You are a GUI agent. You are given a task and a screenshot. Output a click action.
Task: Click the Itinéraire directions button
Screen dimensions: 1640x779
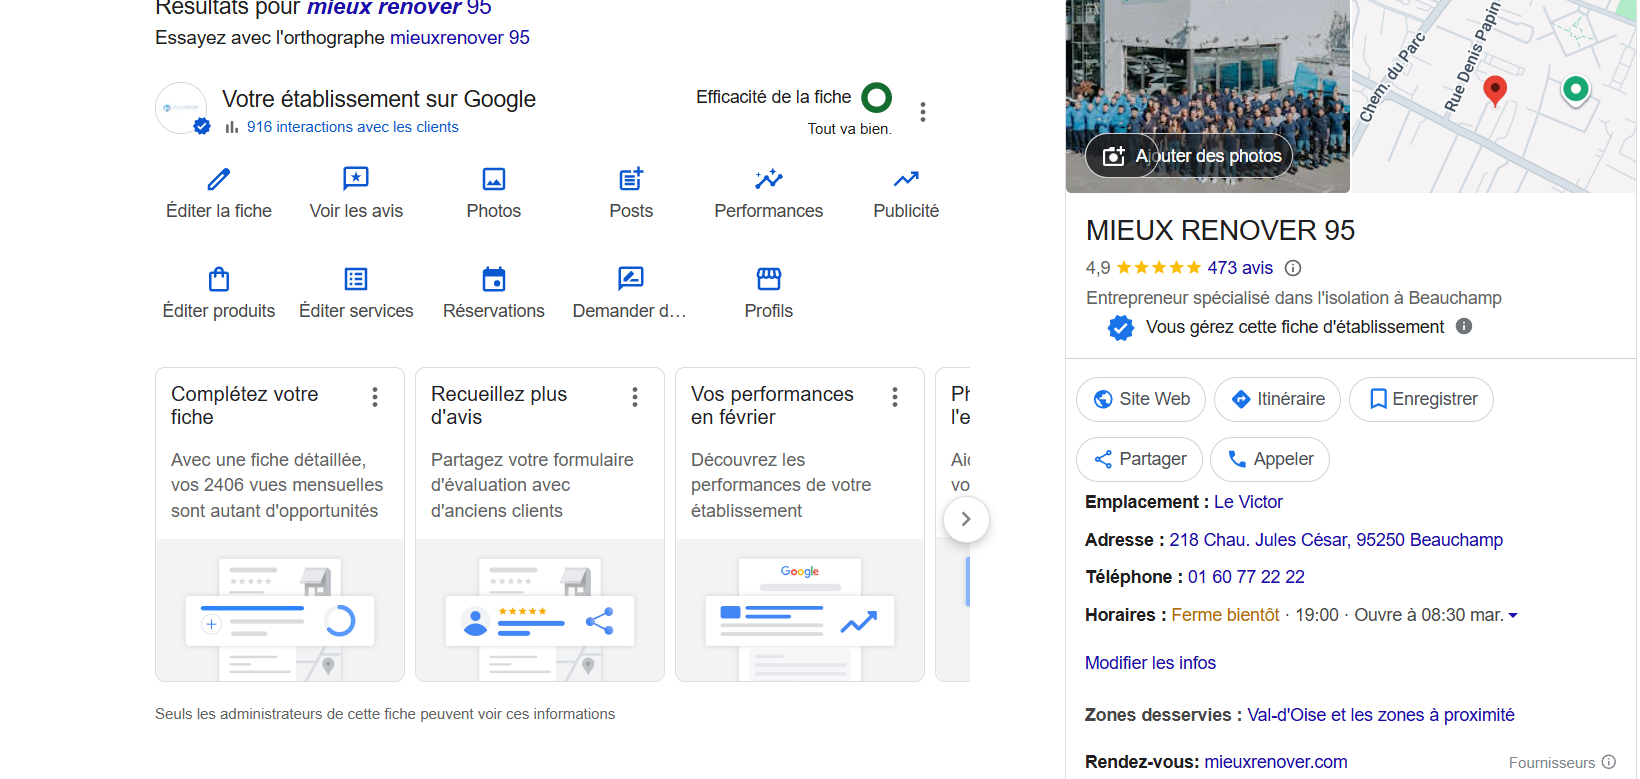[x=1277, y=399]
